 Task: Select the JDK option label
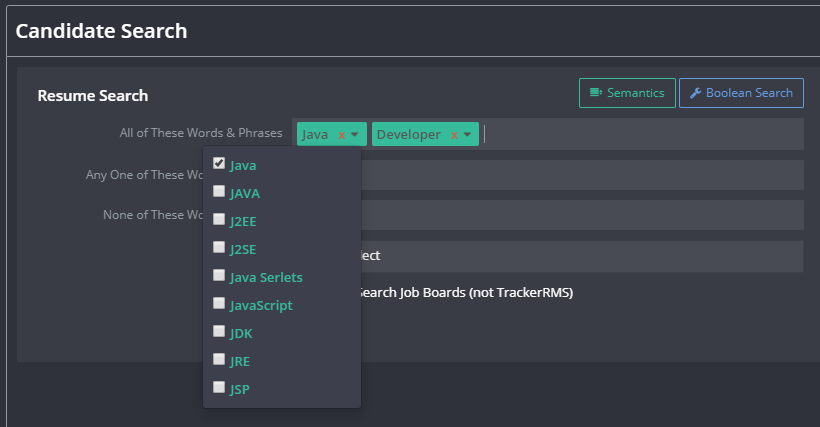pos(241,333)
